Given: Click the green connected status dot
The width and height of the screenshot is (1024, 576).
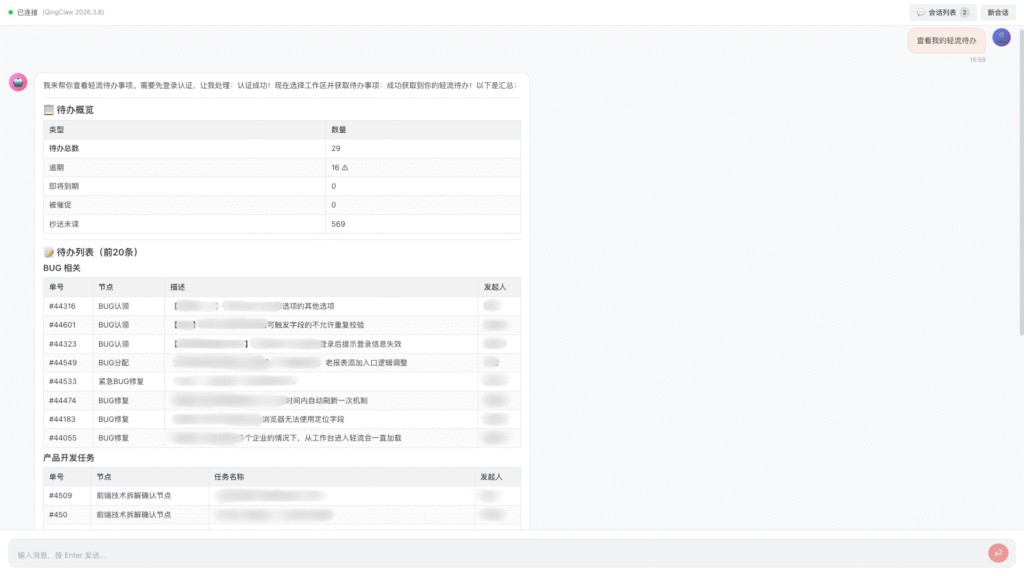Looking at the screenshot, I should 11,12.
